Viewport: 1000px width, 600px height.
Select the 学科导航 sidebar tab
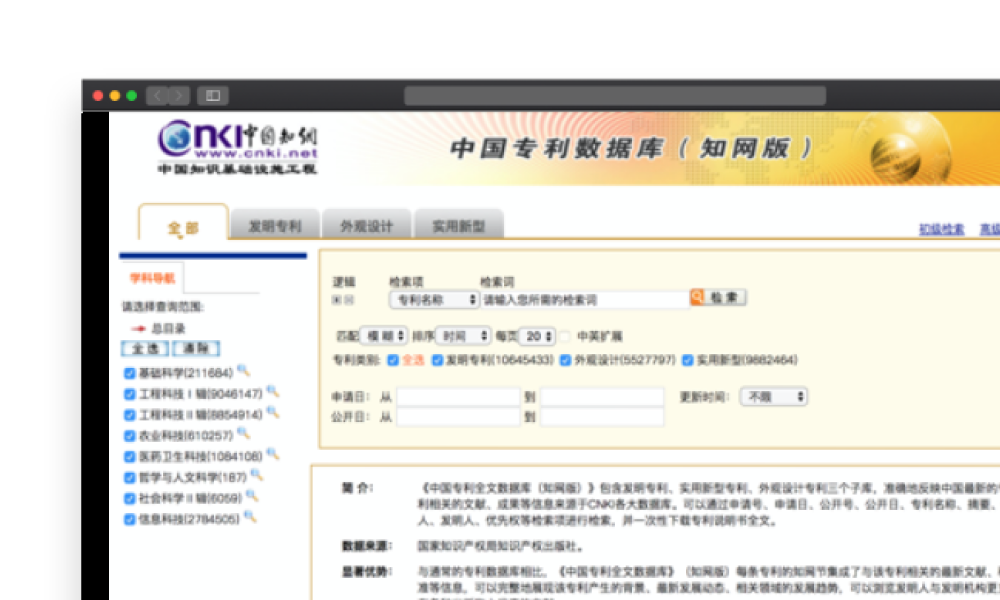coord(152,278)
